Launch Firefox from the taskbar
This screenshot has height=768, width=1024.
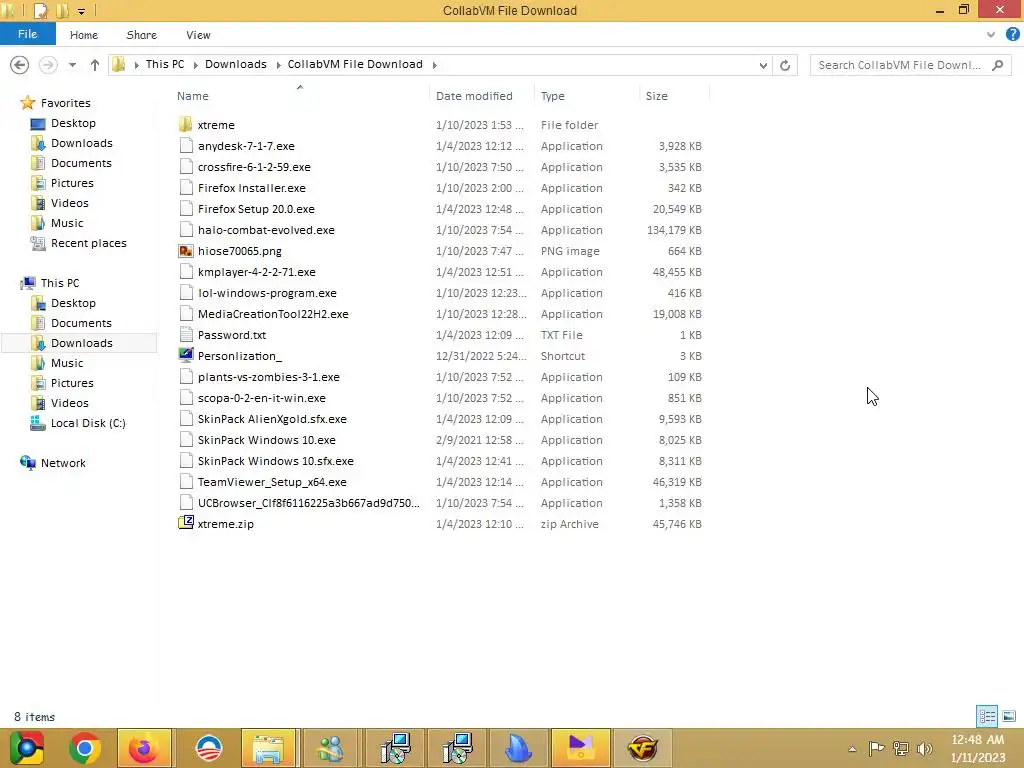tap(144, 748)
